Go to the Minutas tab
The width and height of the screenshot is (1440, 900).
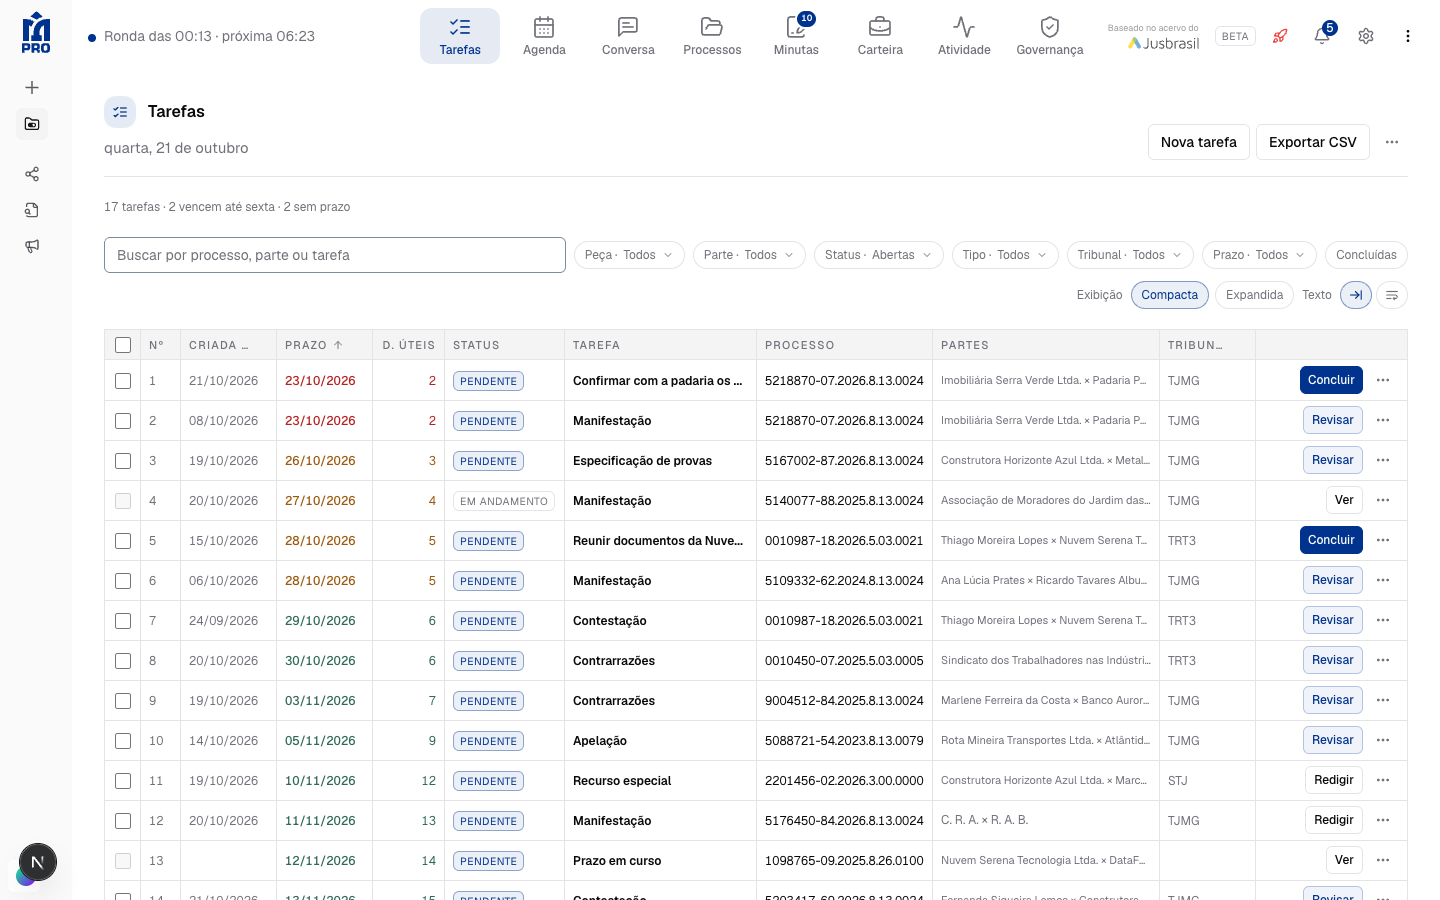(x=796, y=36)
